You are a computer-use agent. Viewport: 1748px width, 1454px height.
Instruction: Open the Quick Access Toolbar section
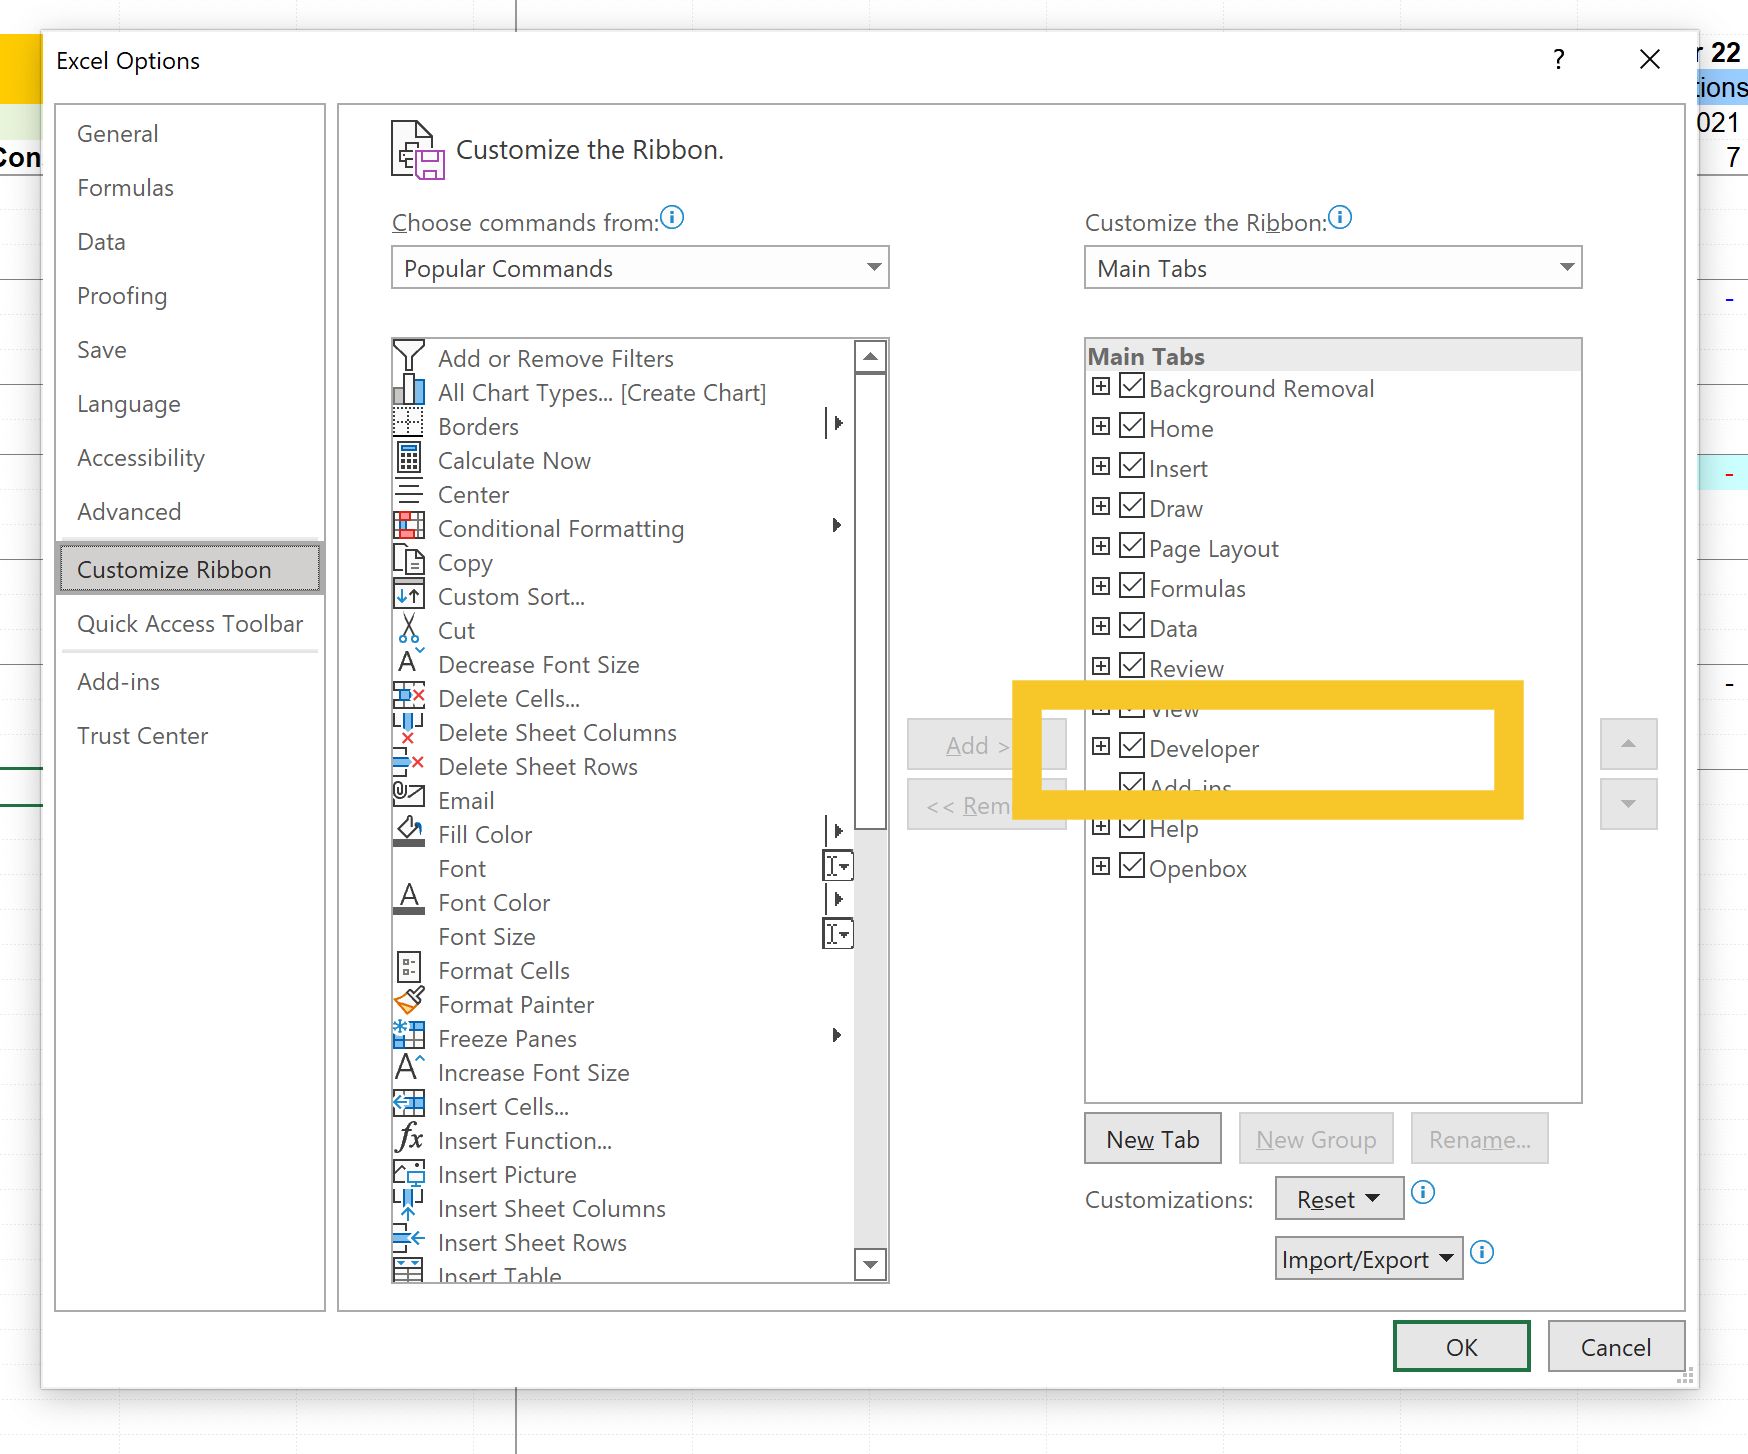(x=190, y=623)
